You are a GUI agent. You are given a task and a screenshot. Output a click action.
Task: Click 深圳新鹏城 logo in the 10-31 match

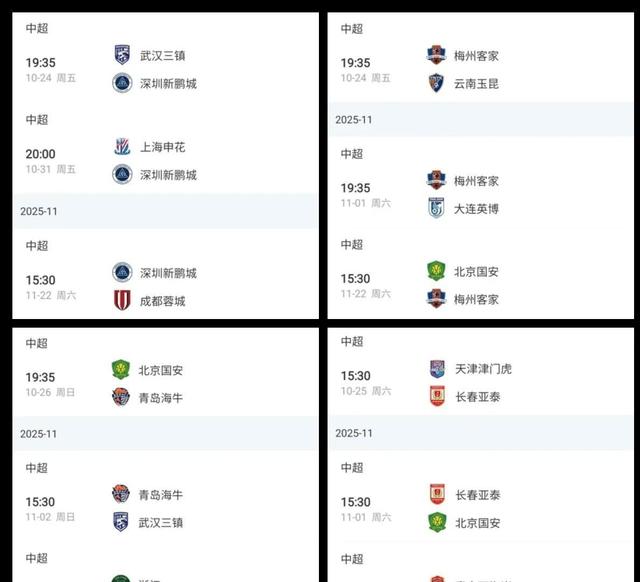[122, 174]
